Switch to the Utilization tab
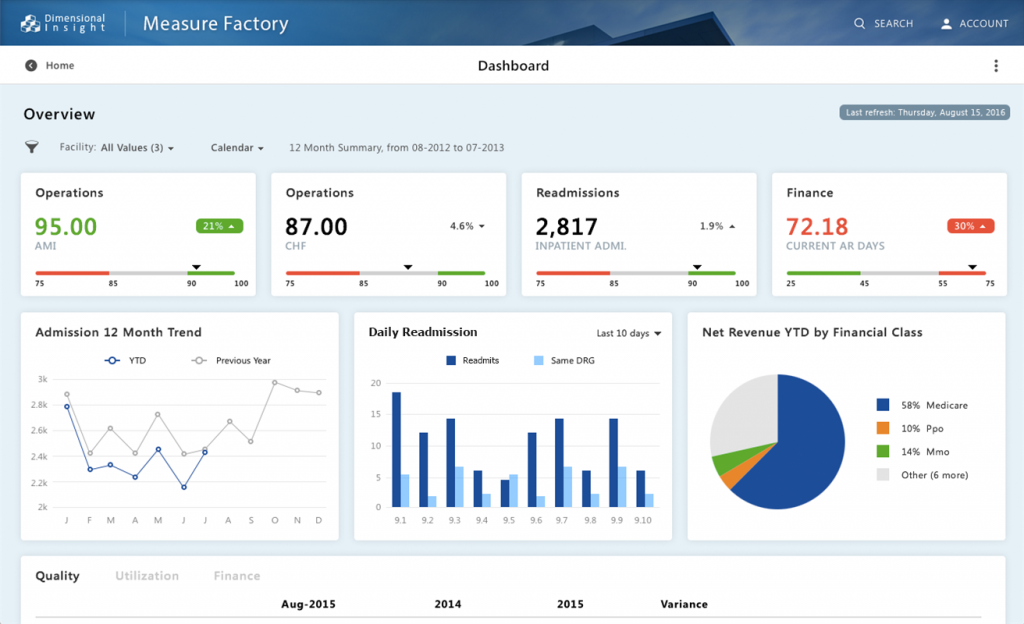Image resolution: width=1024 pixels, height=624 pixels. 147,576
